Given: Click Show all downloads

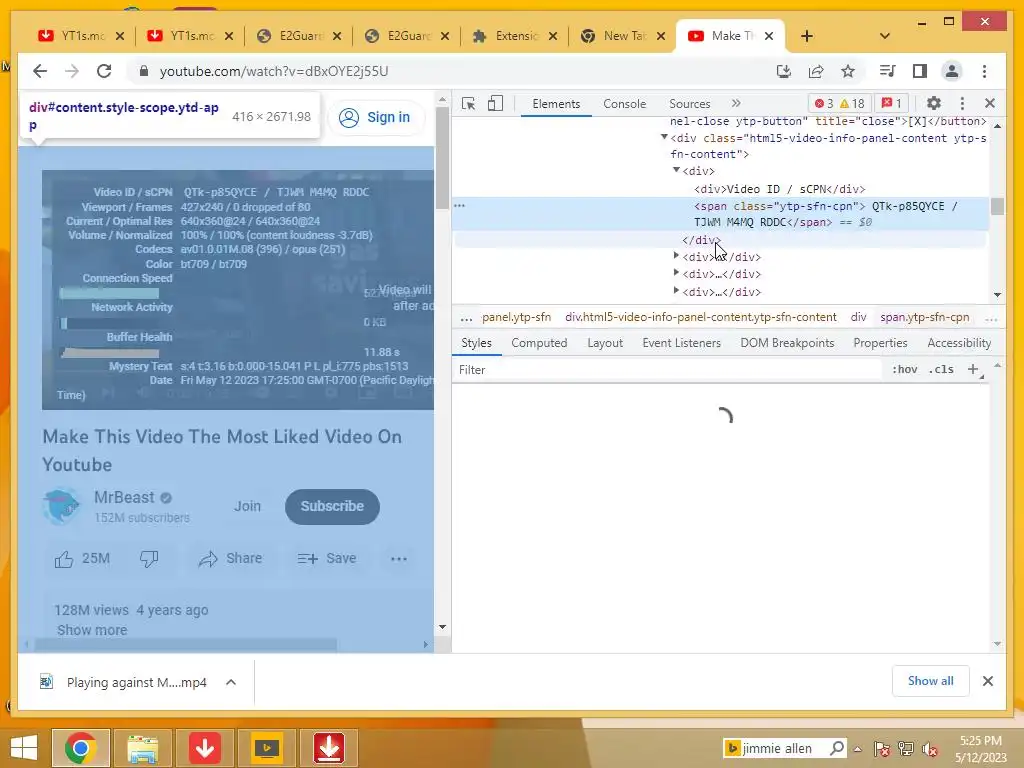Looking at the screenshot, I should 930,681.
